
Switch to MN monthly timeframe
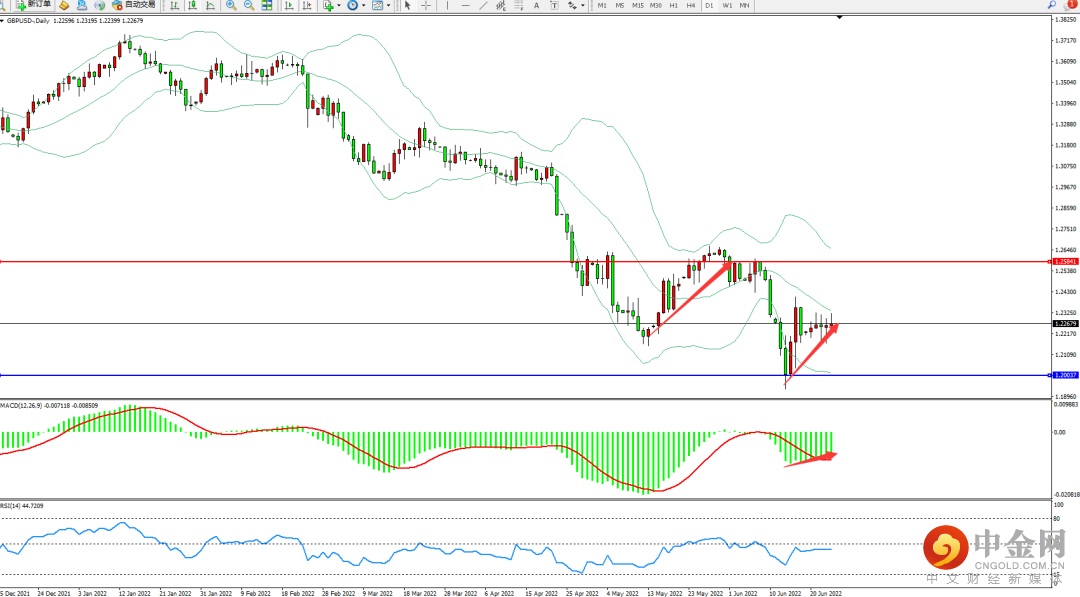coord(744,5)
